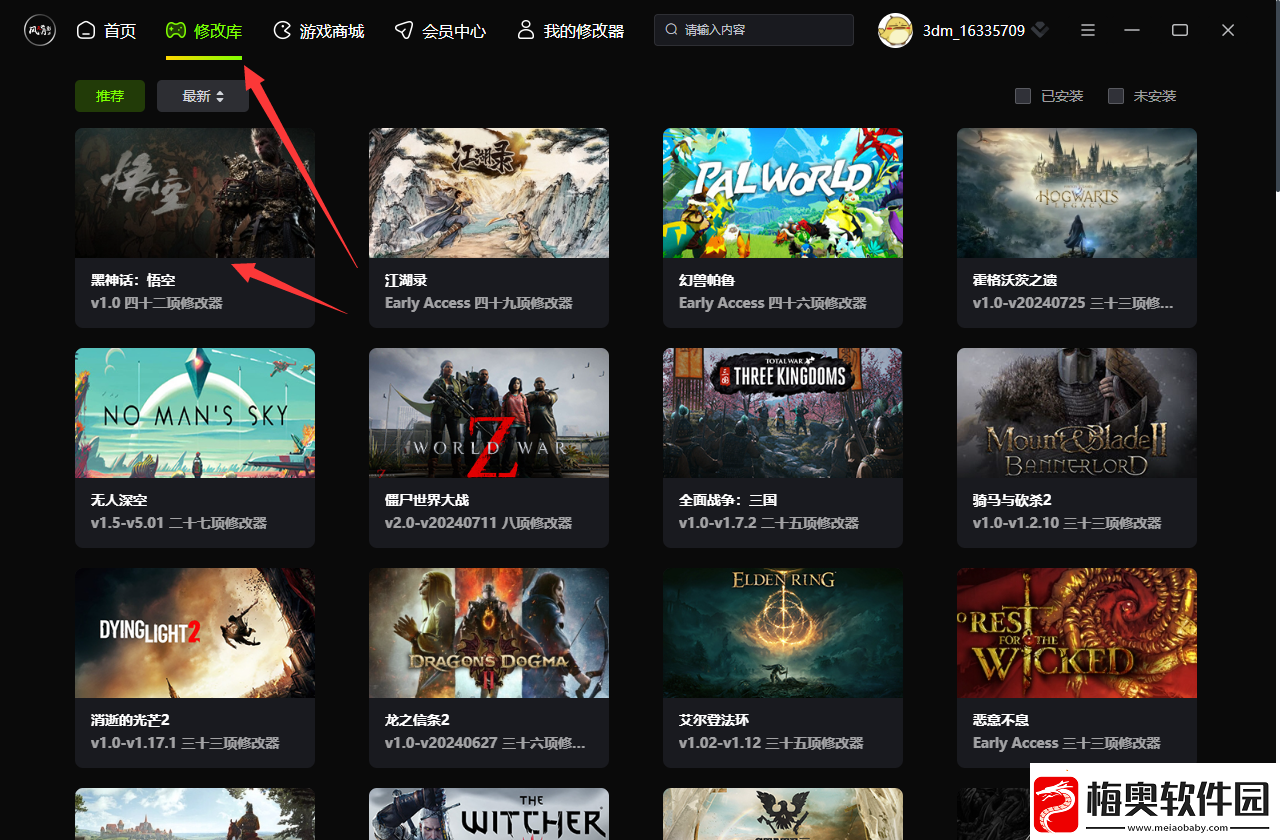Click text v1.0-v1.17.1 三十三项修改器
This screenshot has width=1280, height=840.
pyautogui.click(x=185, y=743)
